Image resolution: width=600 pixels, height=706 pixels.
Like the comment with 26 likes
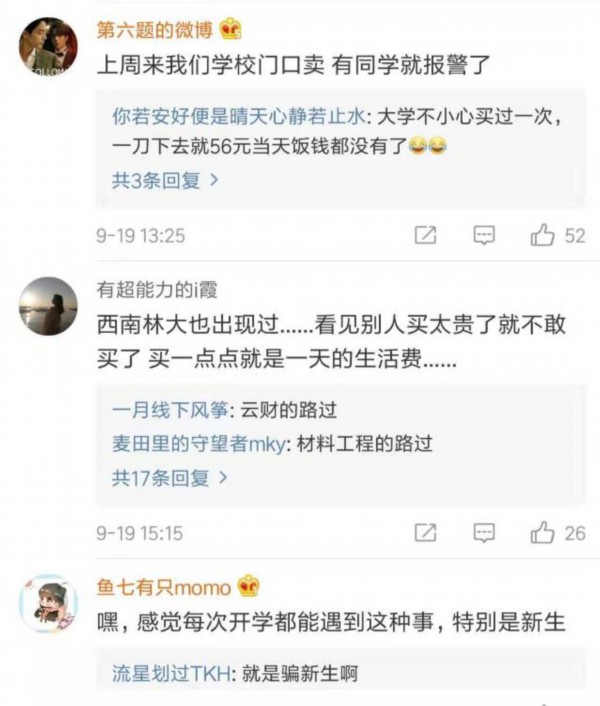[543, 532]
